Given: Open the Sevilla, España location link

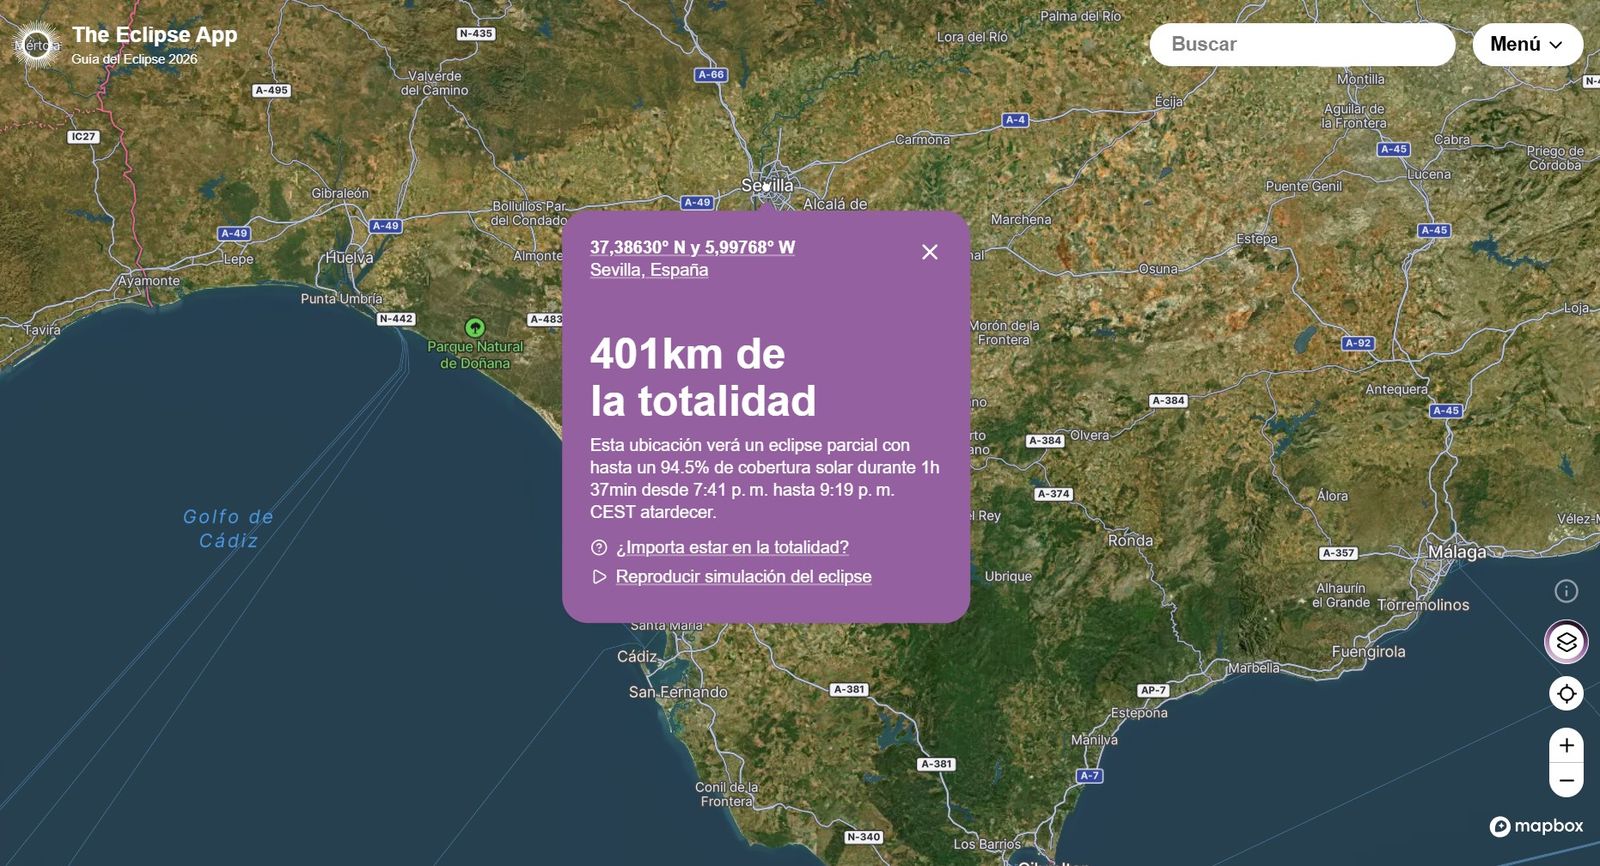Looking at the screenshot, I should coord(649,270).
